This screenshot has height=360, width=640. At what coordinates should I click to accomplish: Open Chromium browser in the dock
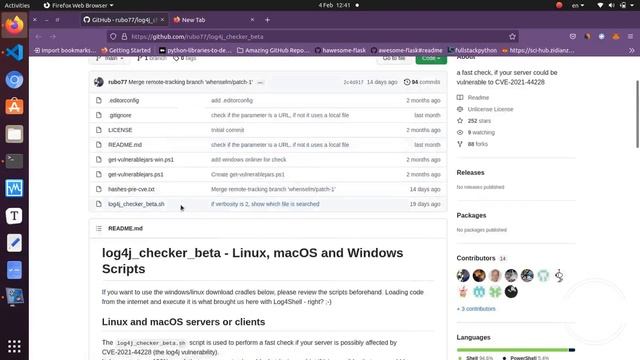tap(14, 80)
